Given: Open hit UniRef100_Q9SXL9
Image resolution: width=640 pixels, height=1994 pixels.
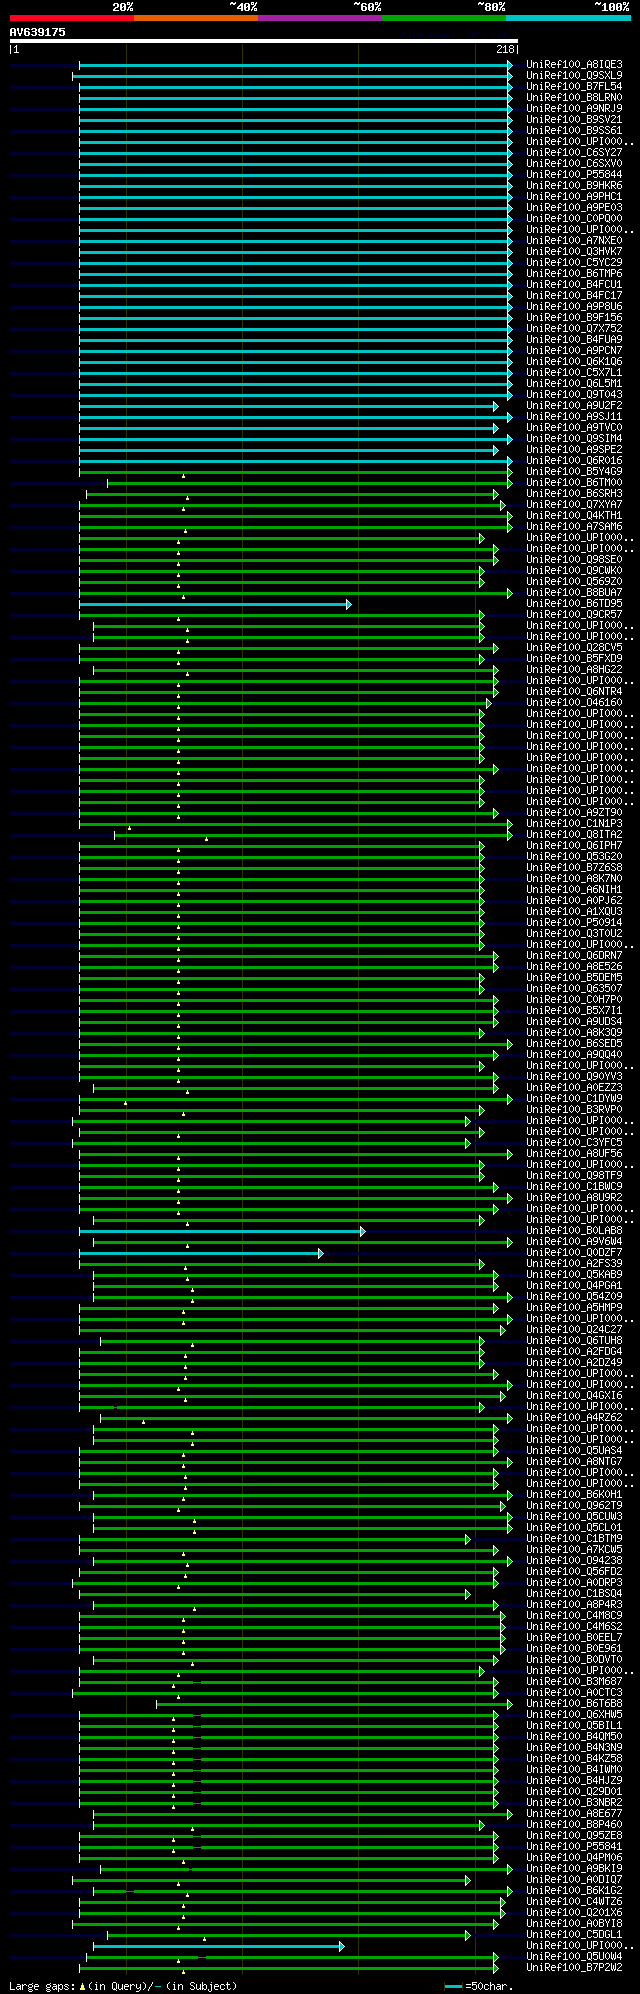Looking at the screenshot, I should tap(574, 75).
